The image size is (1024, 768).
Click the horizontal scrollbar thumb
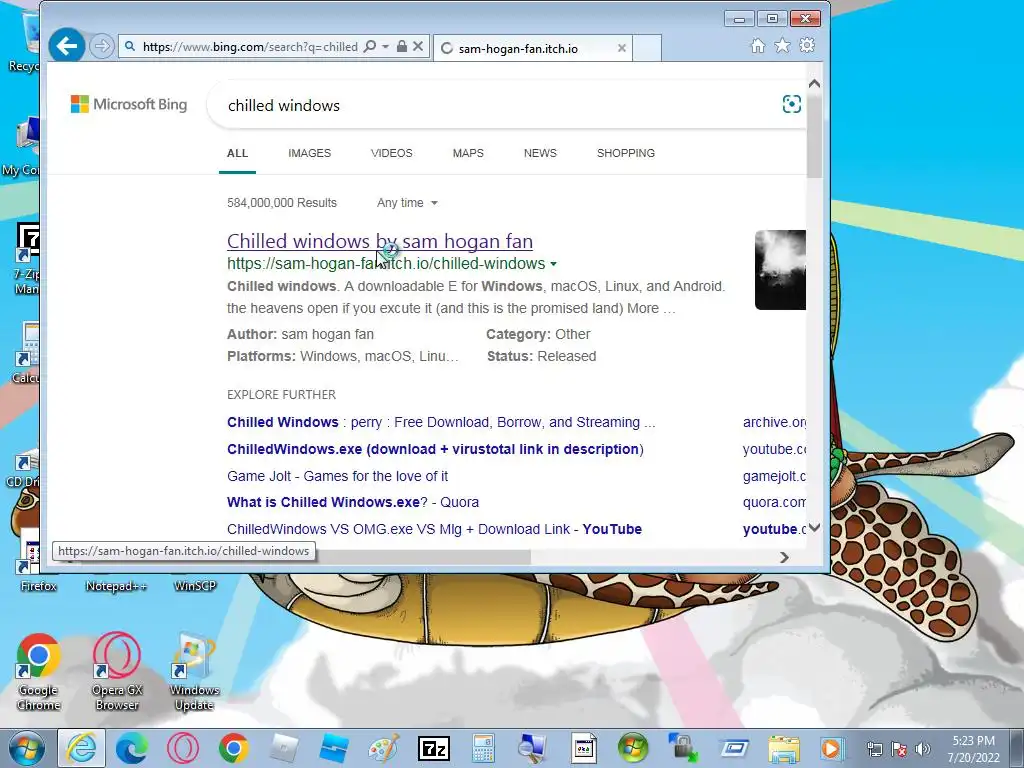coord(423,557)
